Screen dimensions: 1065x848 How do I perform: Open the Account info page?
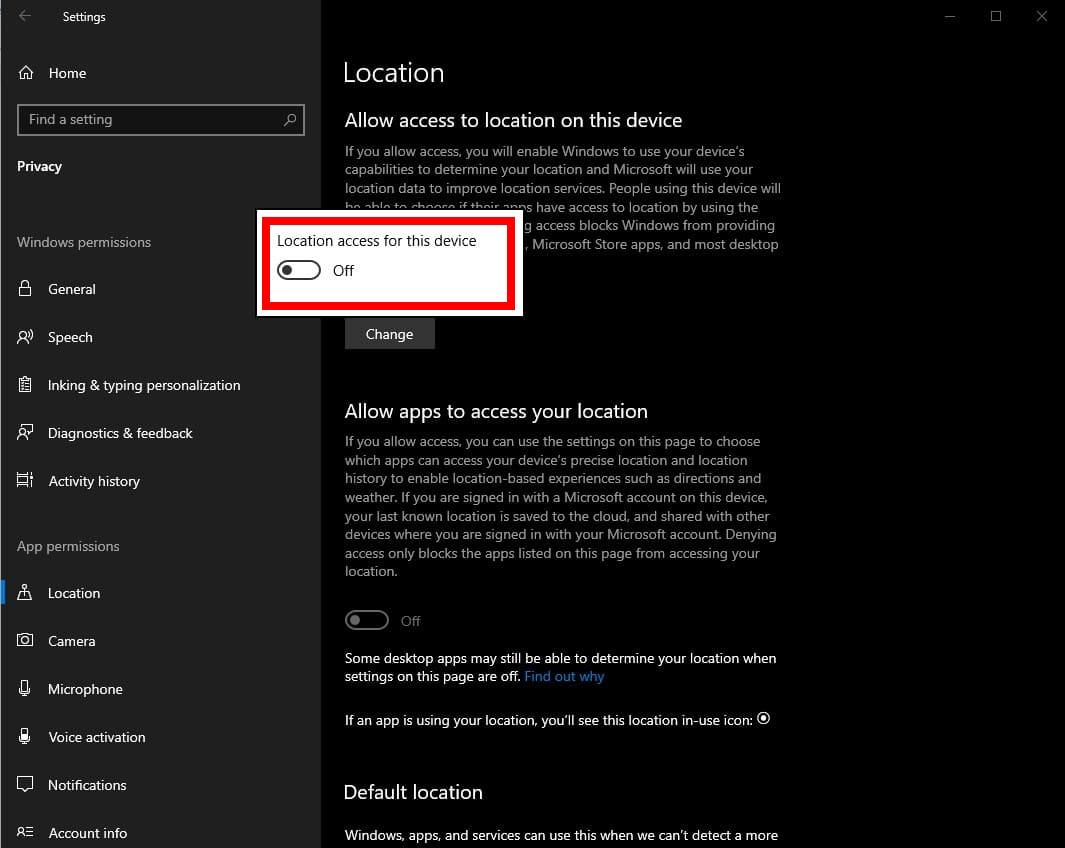tap(87, 833)
